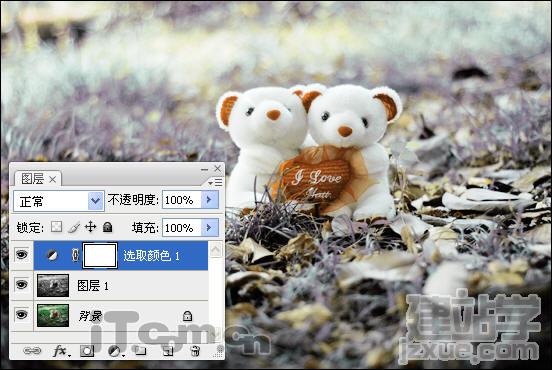Delete layer with trash icon
The width and height of the screenshot is (552, 370).
click(195, 351)
